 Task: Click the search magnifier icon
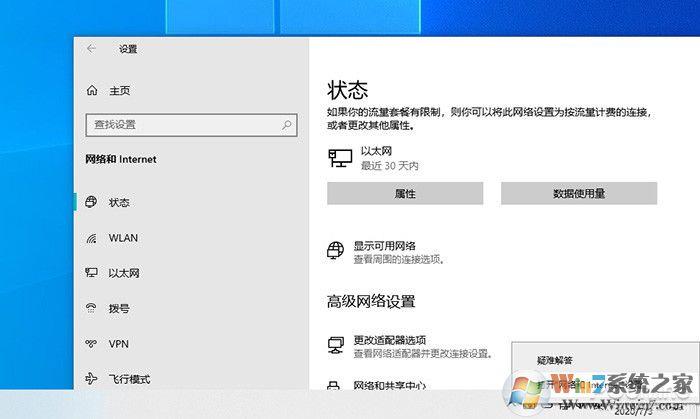point(287,125)
